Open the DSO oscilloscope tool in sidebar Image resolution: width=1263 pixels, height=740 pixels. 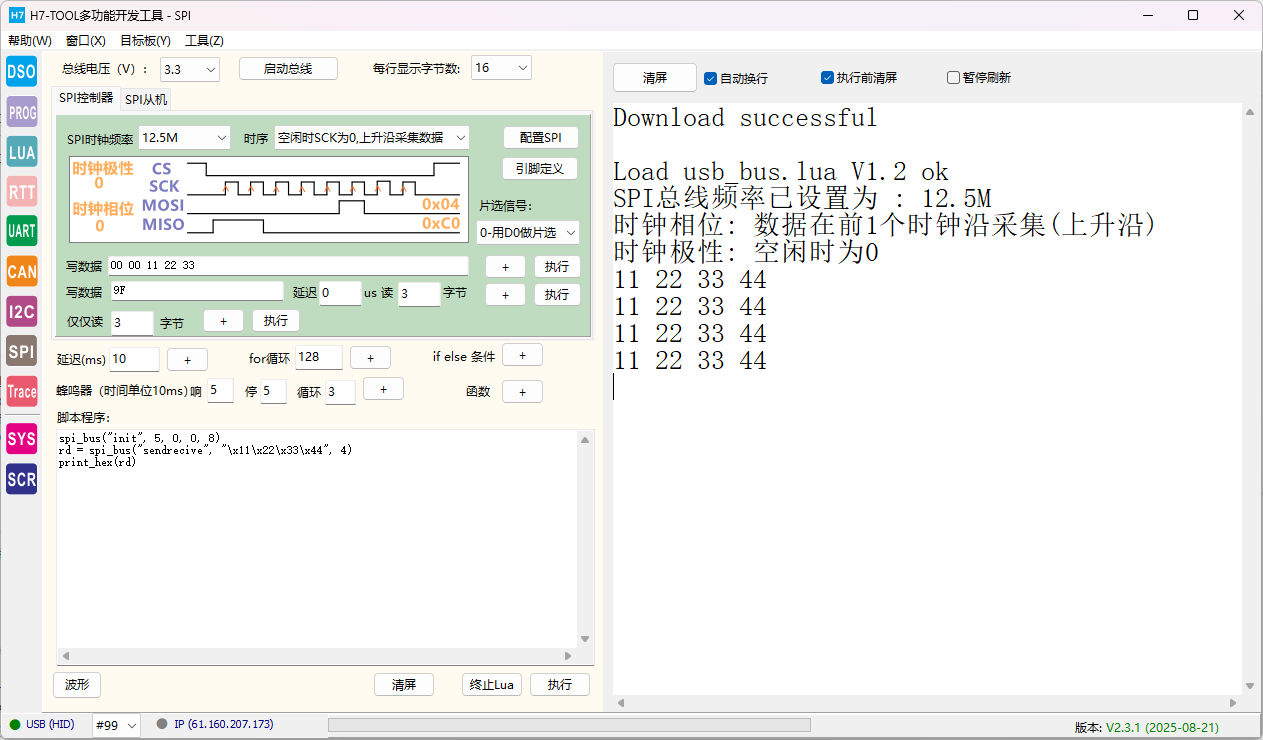[21, 72]
